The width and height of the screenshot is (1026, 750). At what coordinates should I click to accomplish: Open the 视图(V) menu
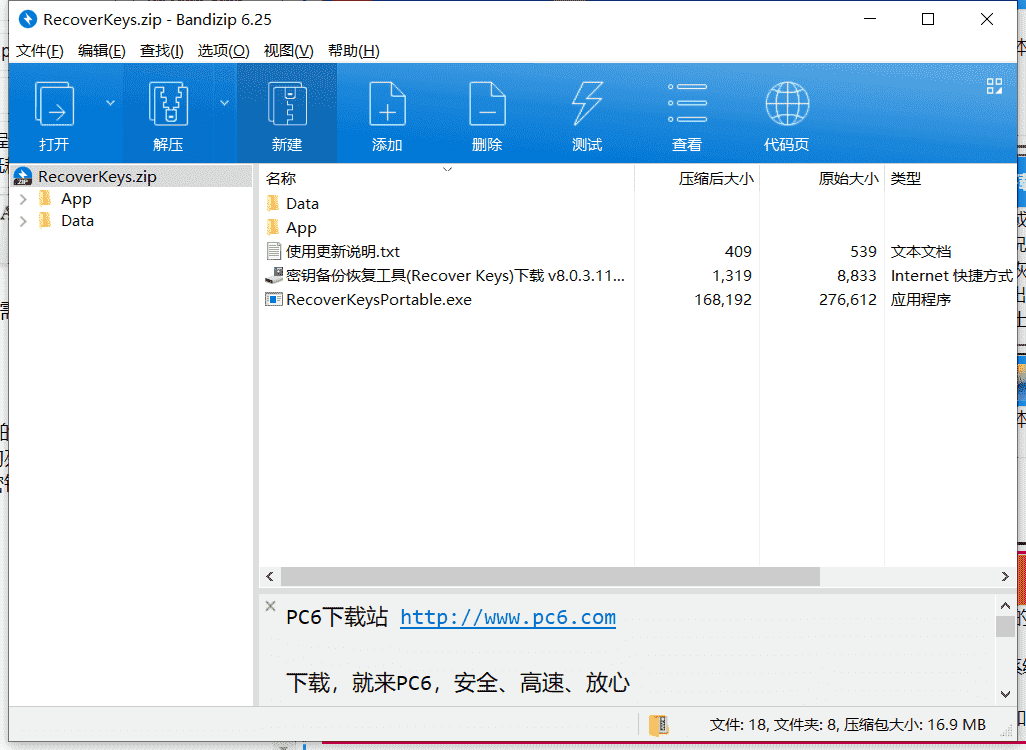coord(289,50)
